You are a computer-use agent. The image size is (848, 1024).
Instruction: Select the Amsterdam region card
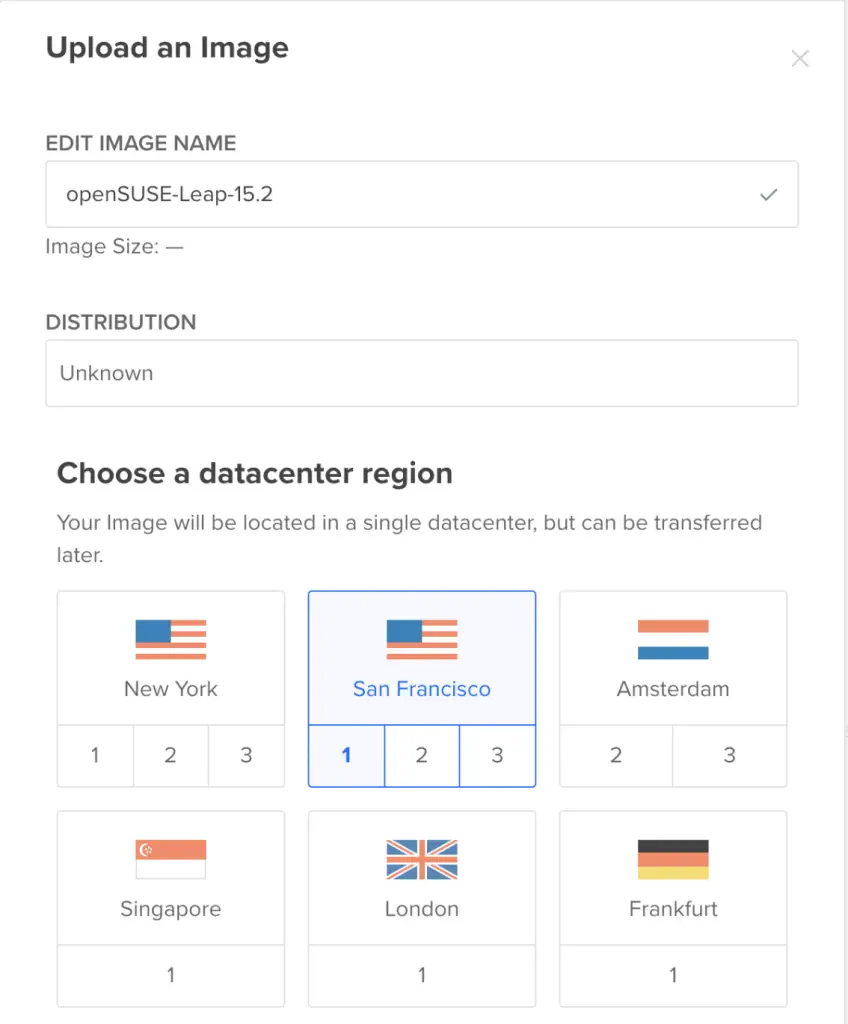(x=672, y=658)
